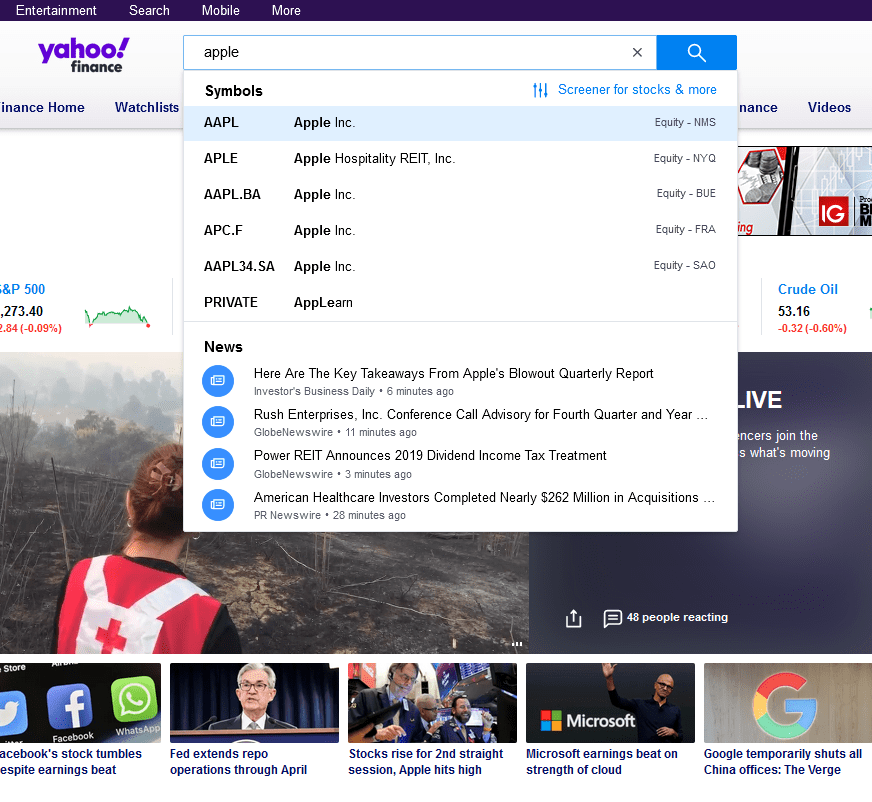Click the speech bubble for 48 people reacting

(613, 618)
